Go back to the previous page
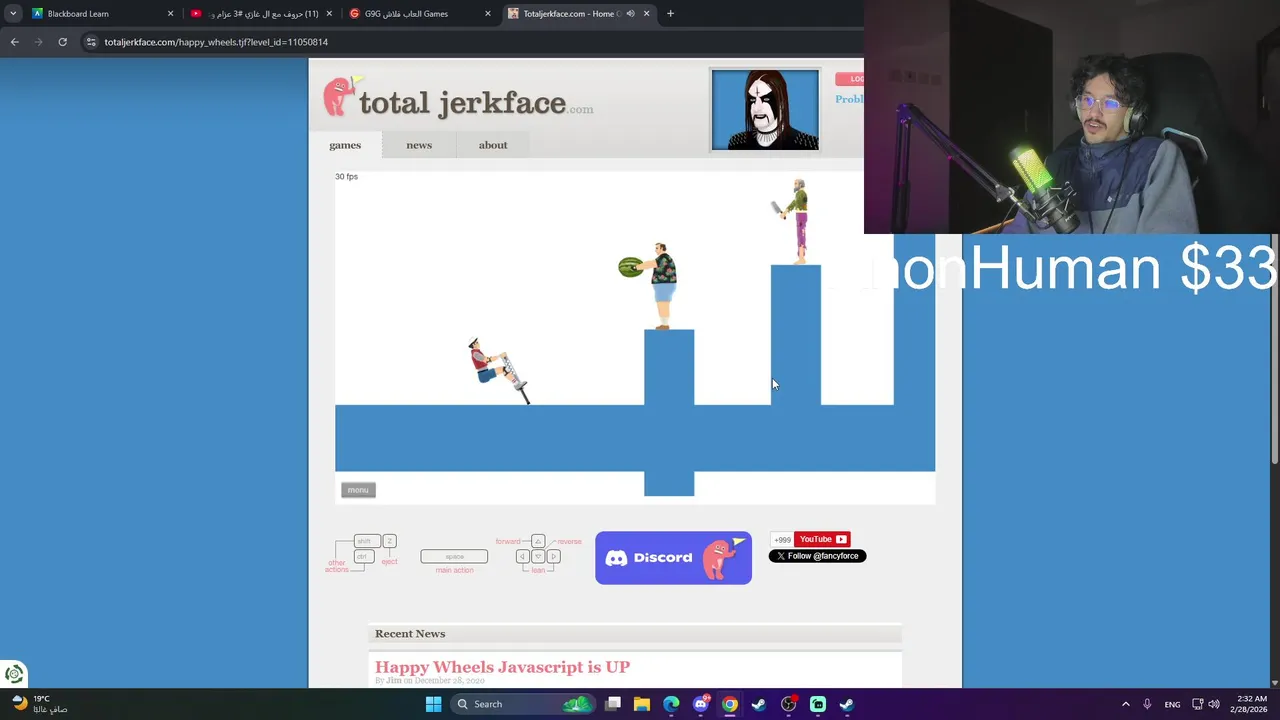Viewport: 1280px width, 720px height. (14, 42)
